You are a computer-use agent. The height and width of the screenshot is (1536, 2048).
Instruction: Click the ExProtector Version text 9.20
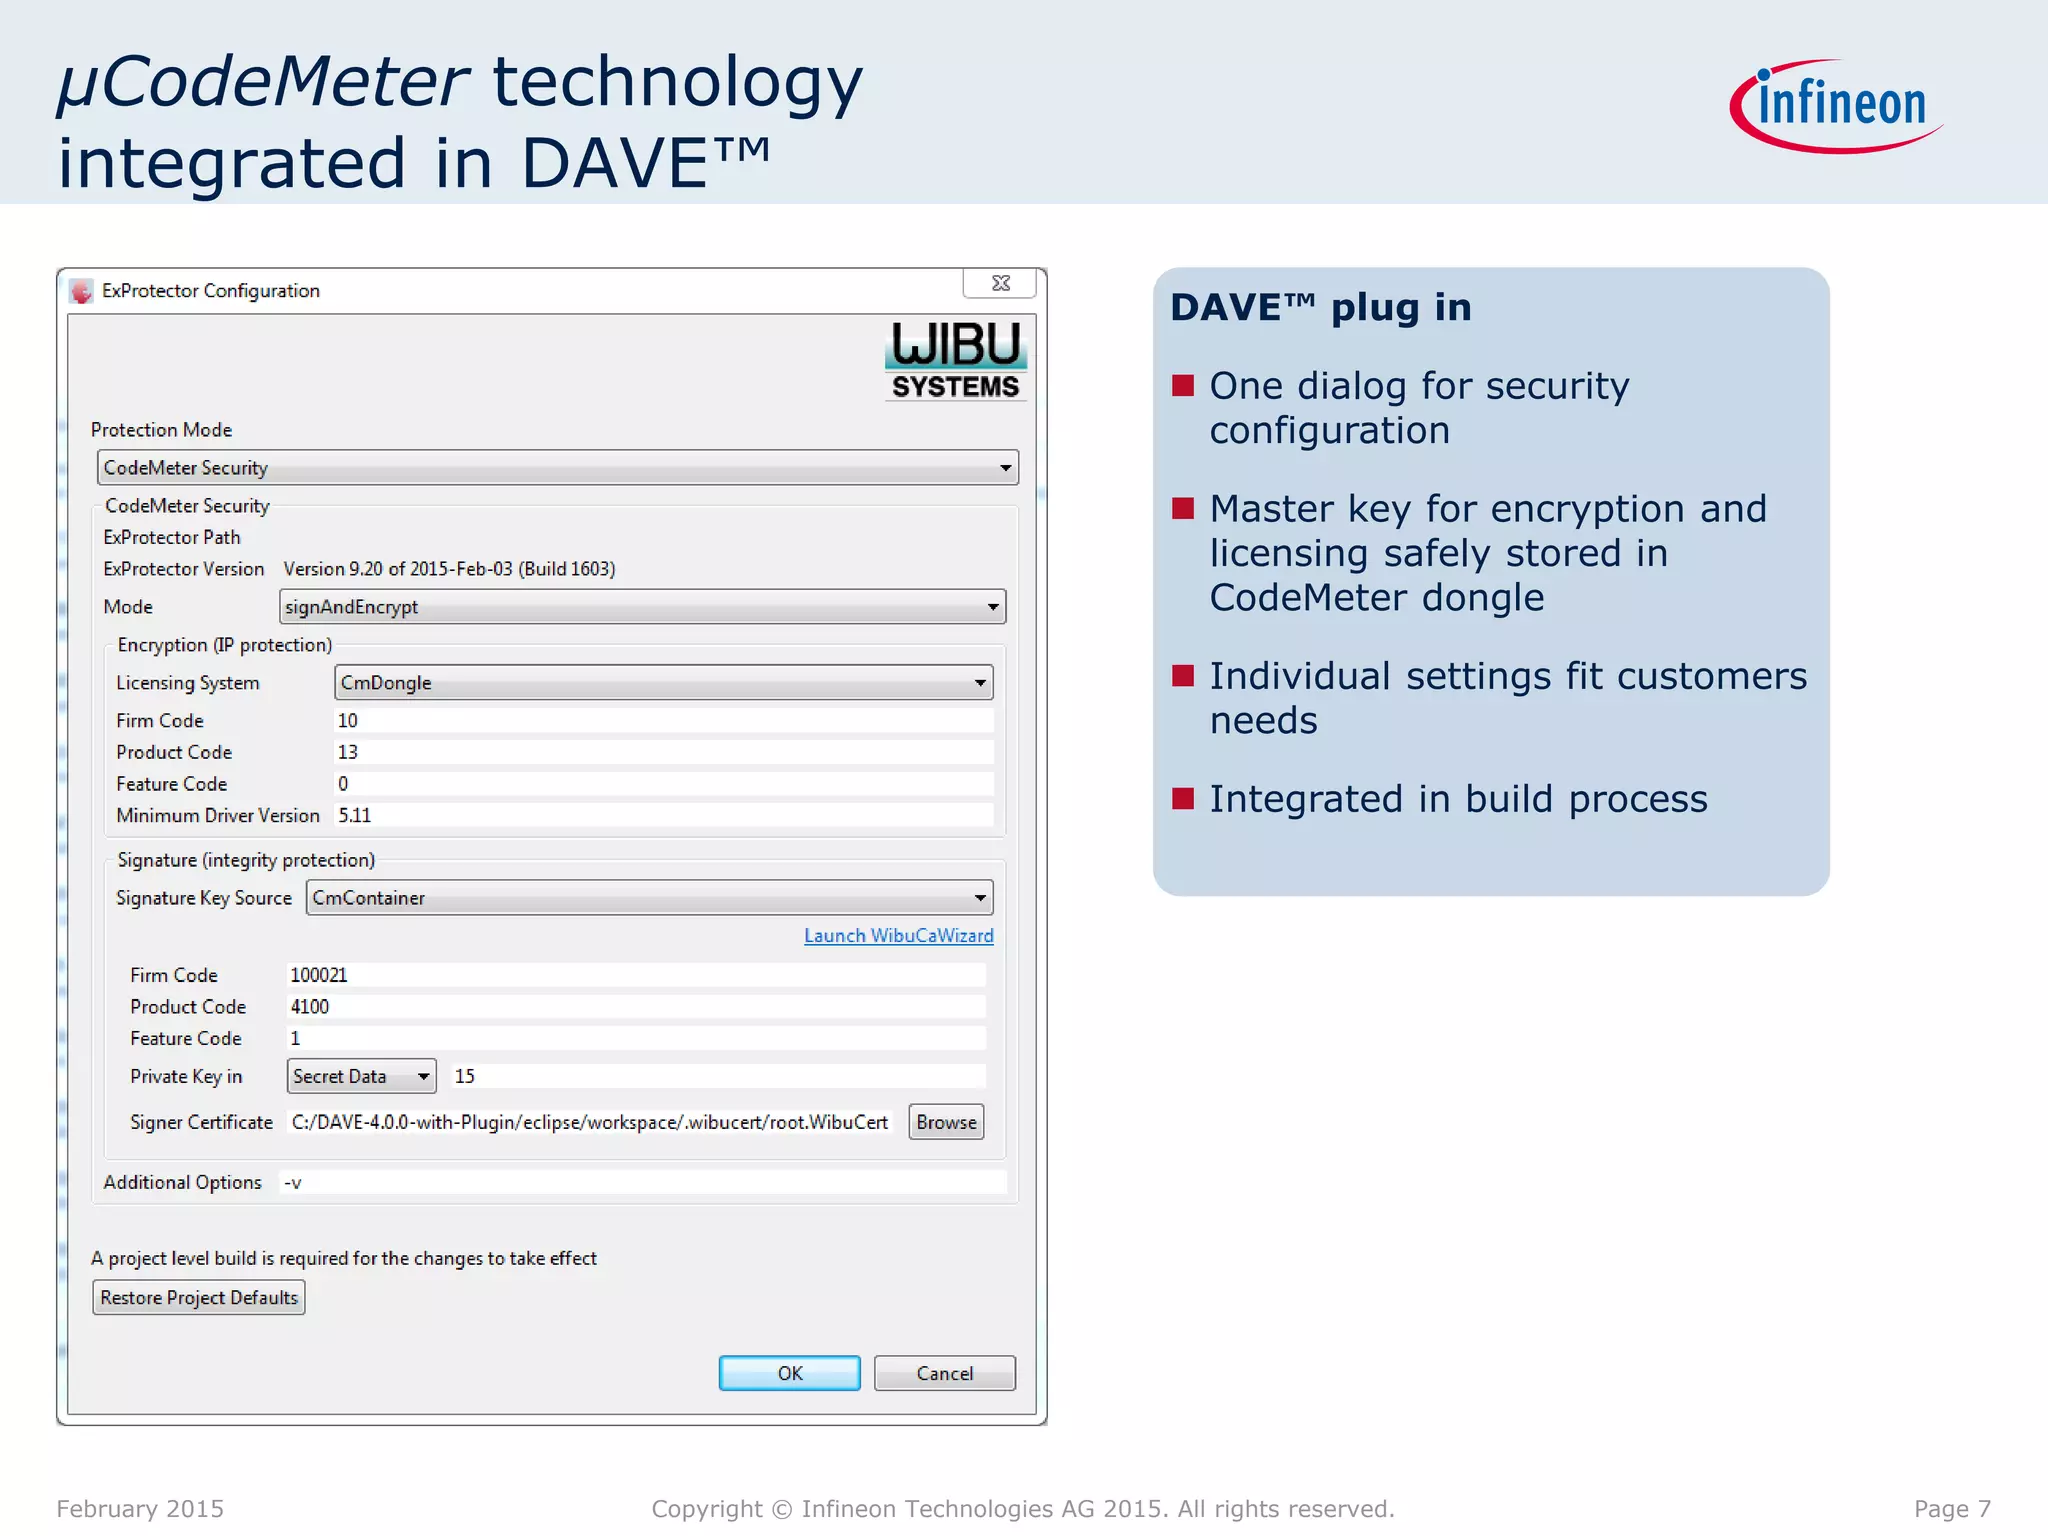(449, 569)
